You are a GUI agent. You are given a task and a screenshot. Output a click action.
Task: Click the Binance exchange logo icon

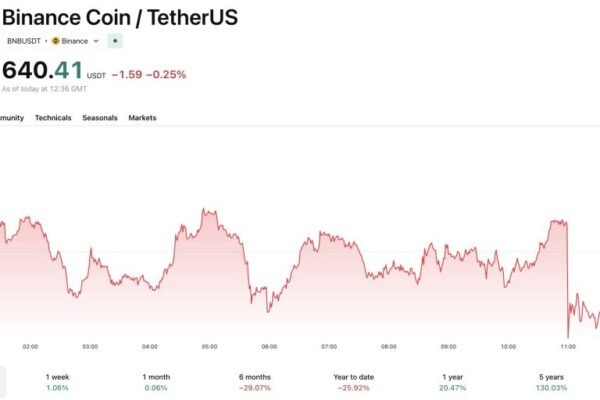tap(55, 41)
